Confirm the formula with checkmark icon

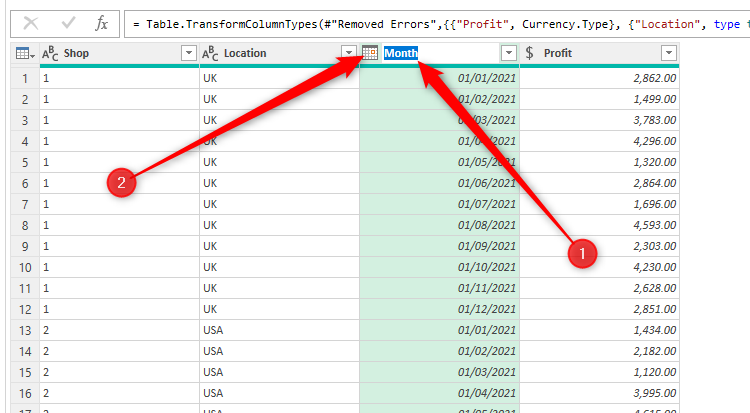pyautogui.click(x=68, y=22)
